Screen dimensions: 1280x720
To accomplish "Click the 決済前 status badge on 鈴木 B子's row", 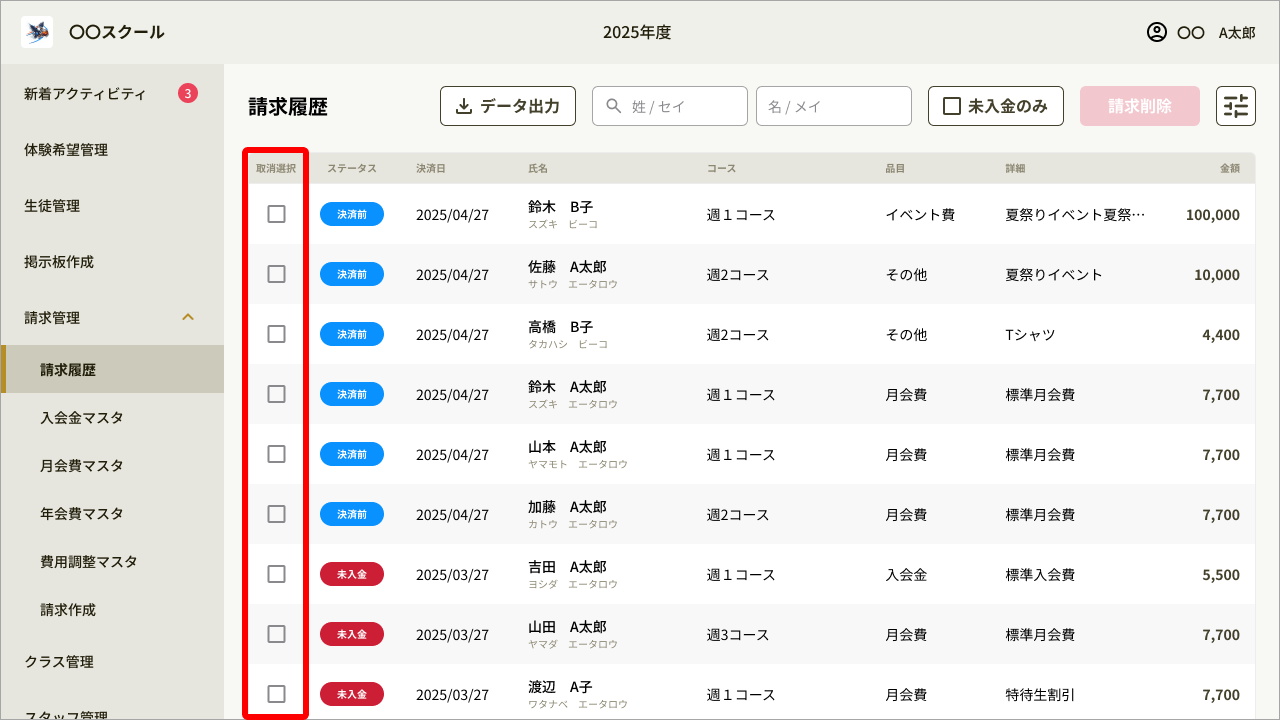I will [x=352, y=213].
